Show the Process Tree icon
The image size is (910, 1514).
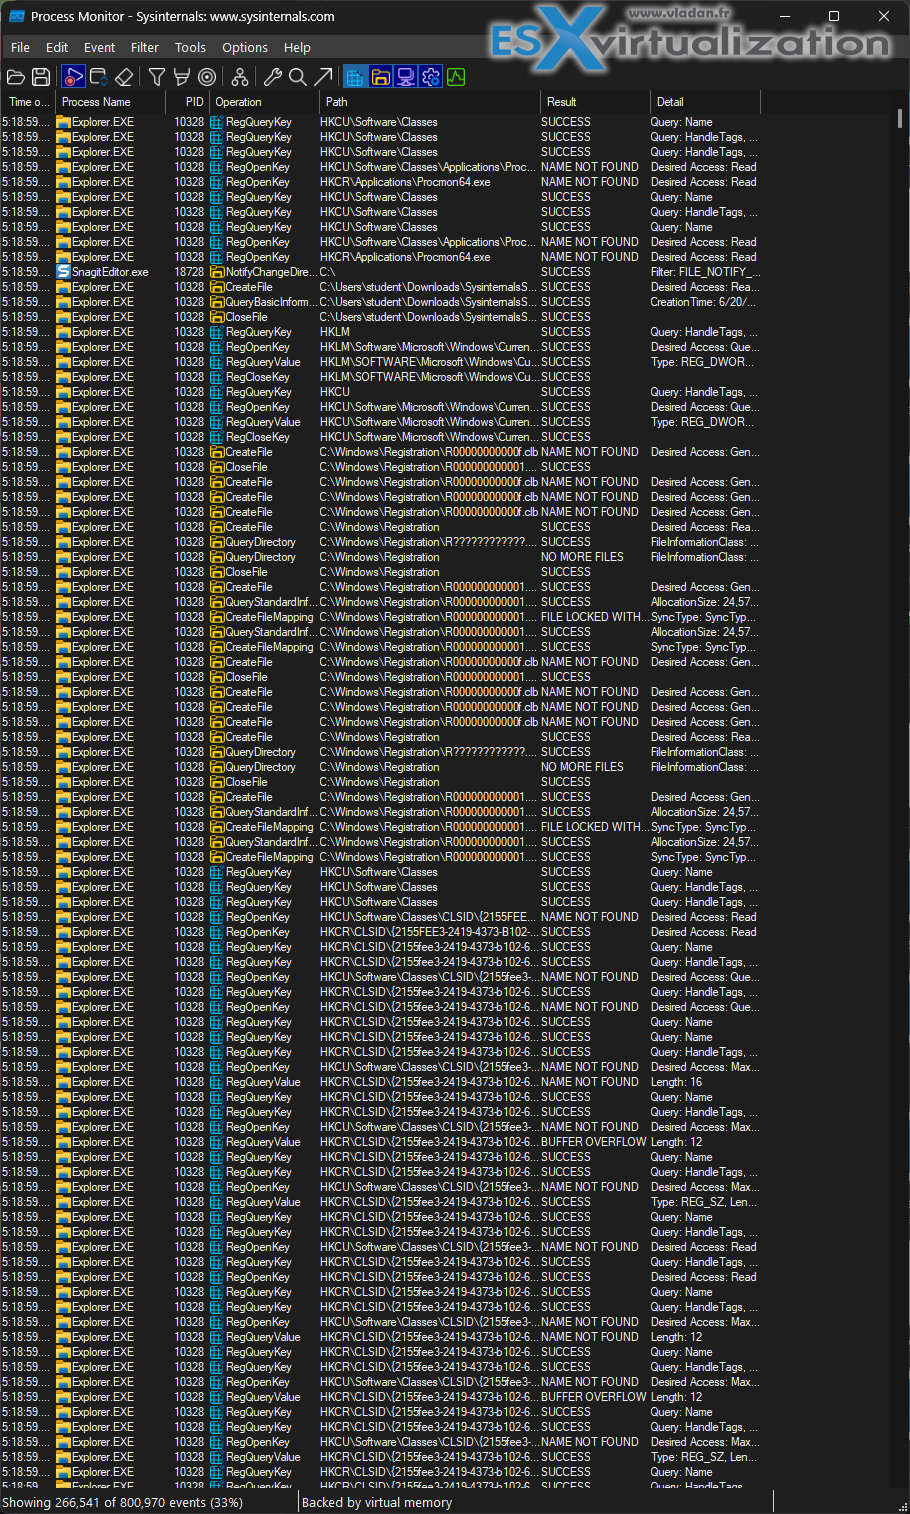coord(240,77)
